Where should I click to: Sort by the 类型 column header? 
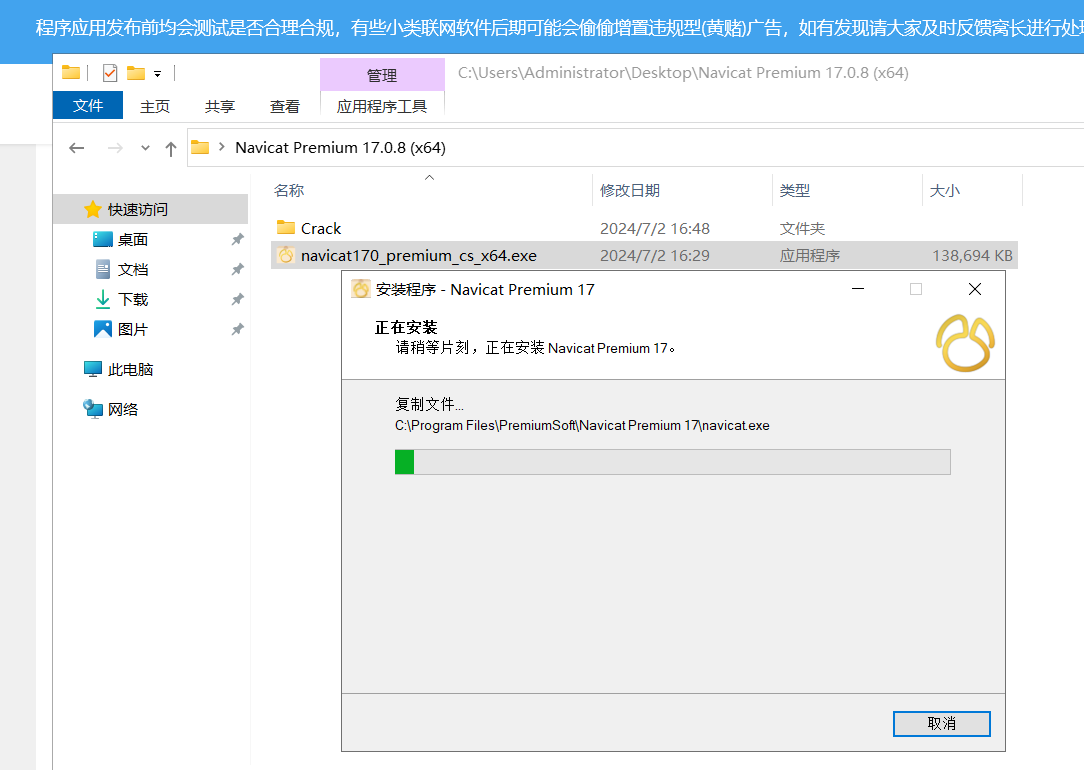(x=795, y=190)
